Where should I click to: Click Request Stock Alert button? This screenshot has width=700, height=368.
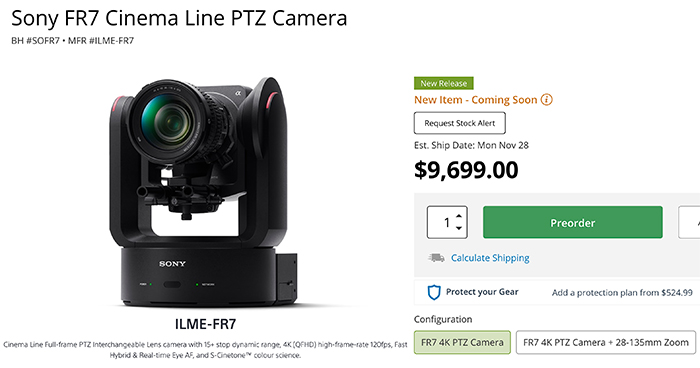460,123
